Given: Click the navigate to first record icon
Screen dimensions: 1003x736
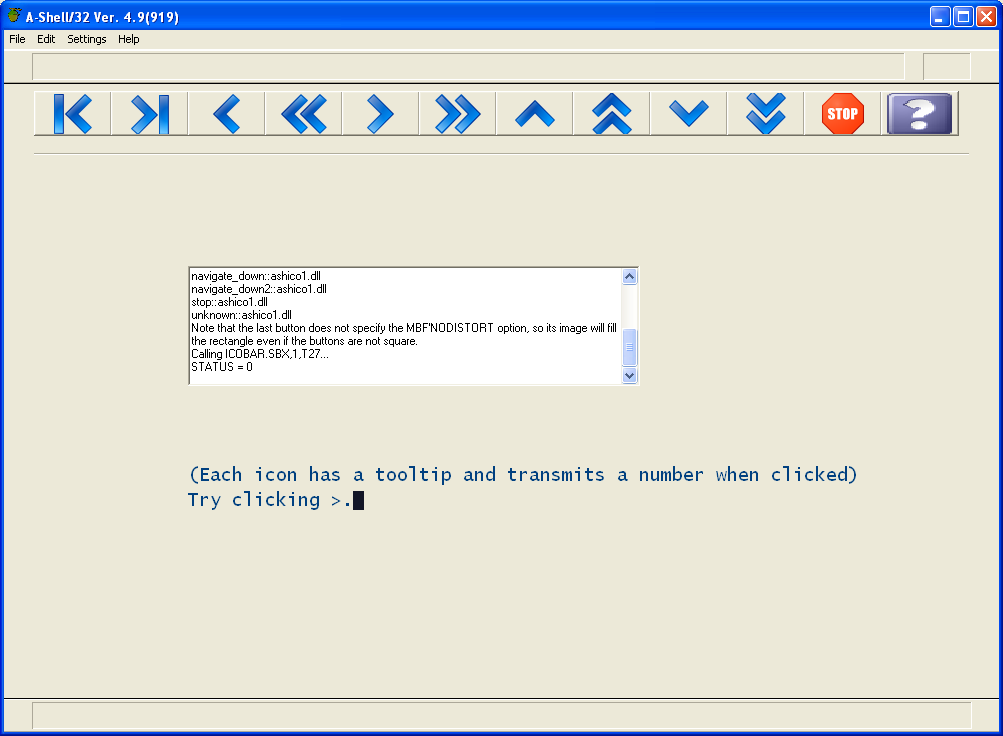Looking at the screenshot, I should 73,114.
